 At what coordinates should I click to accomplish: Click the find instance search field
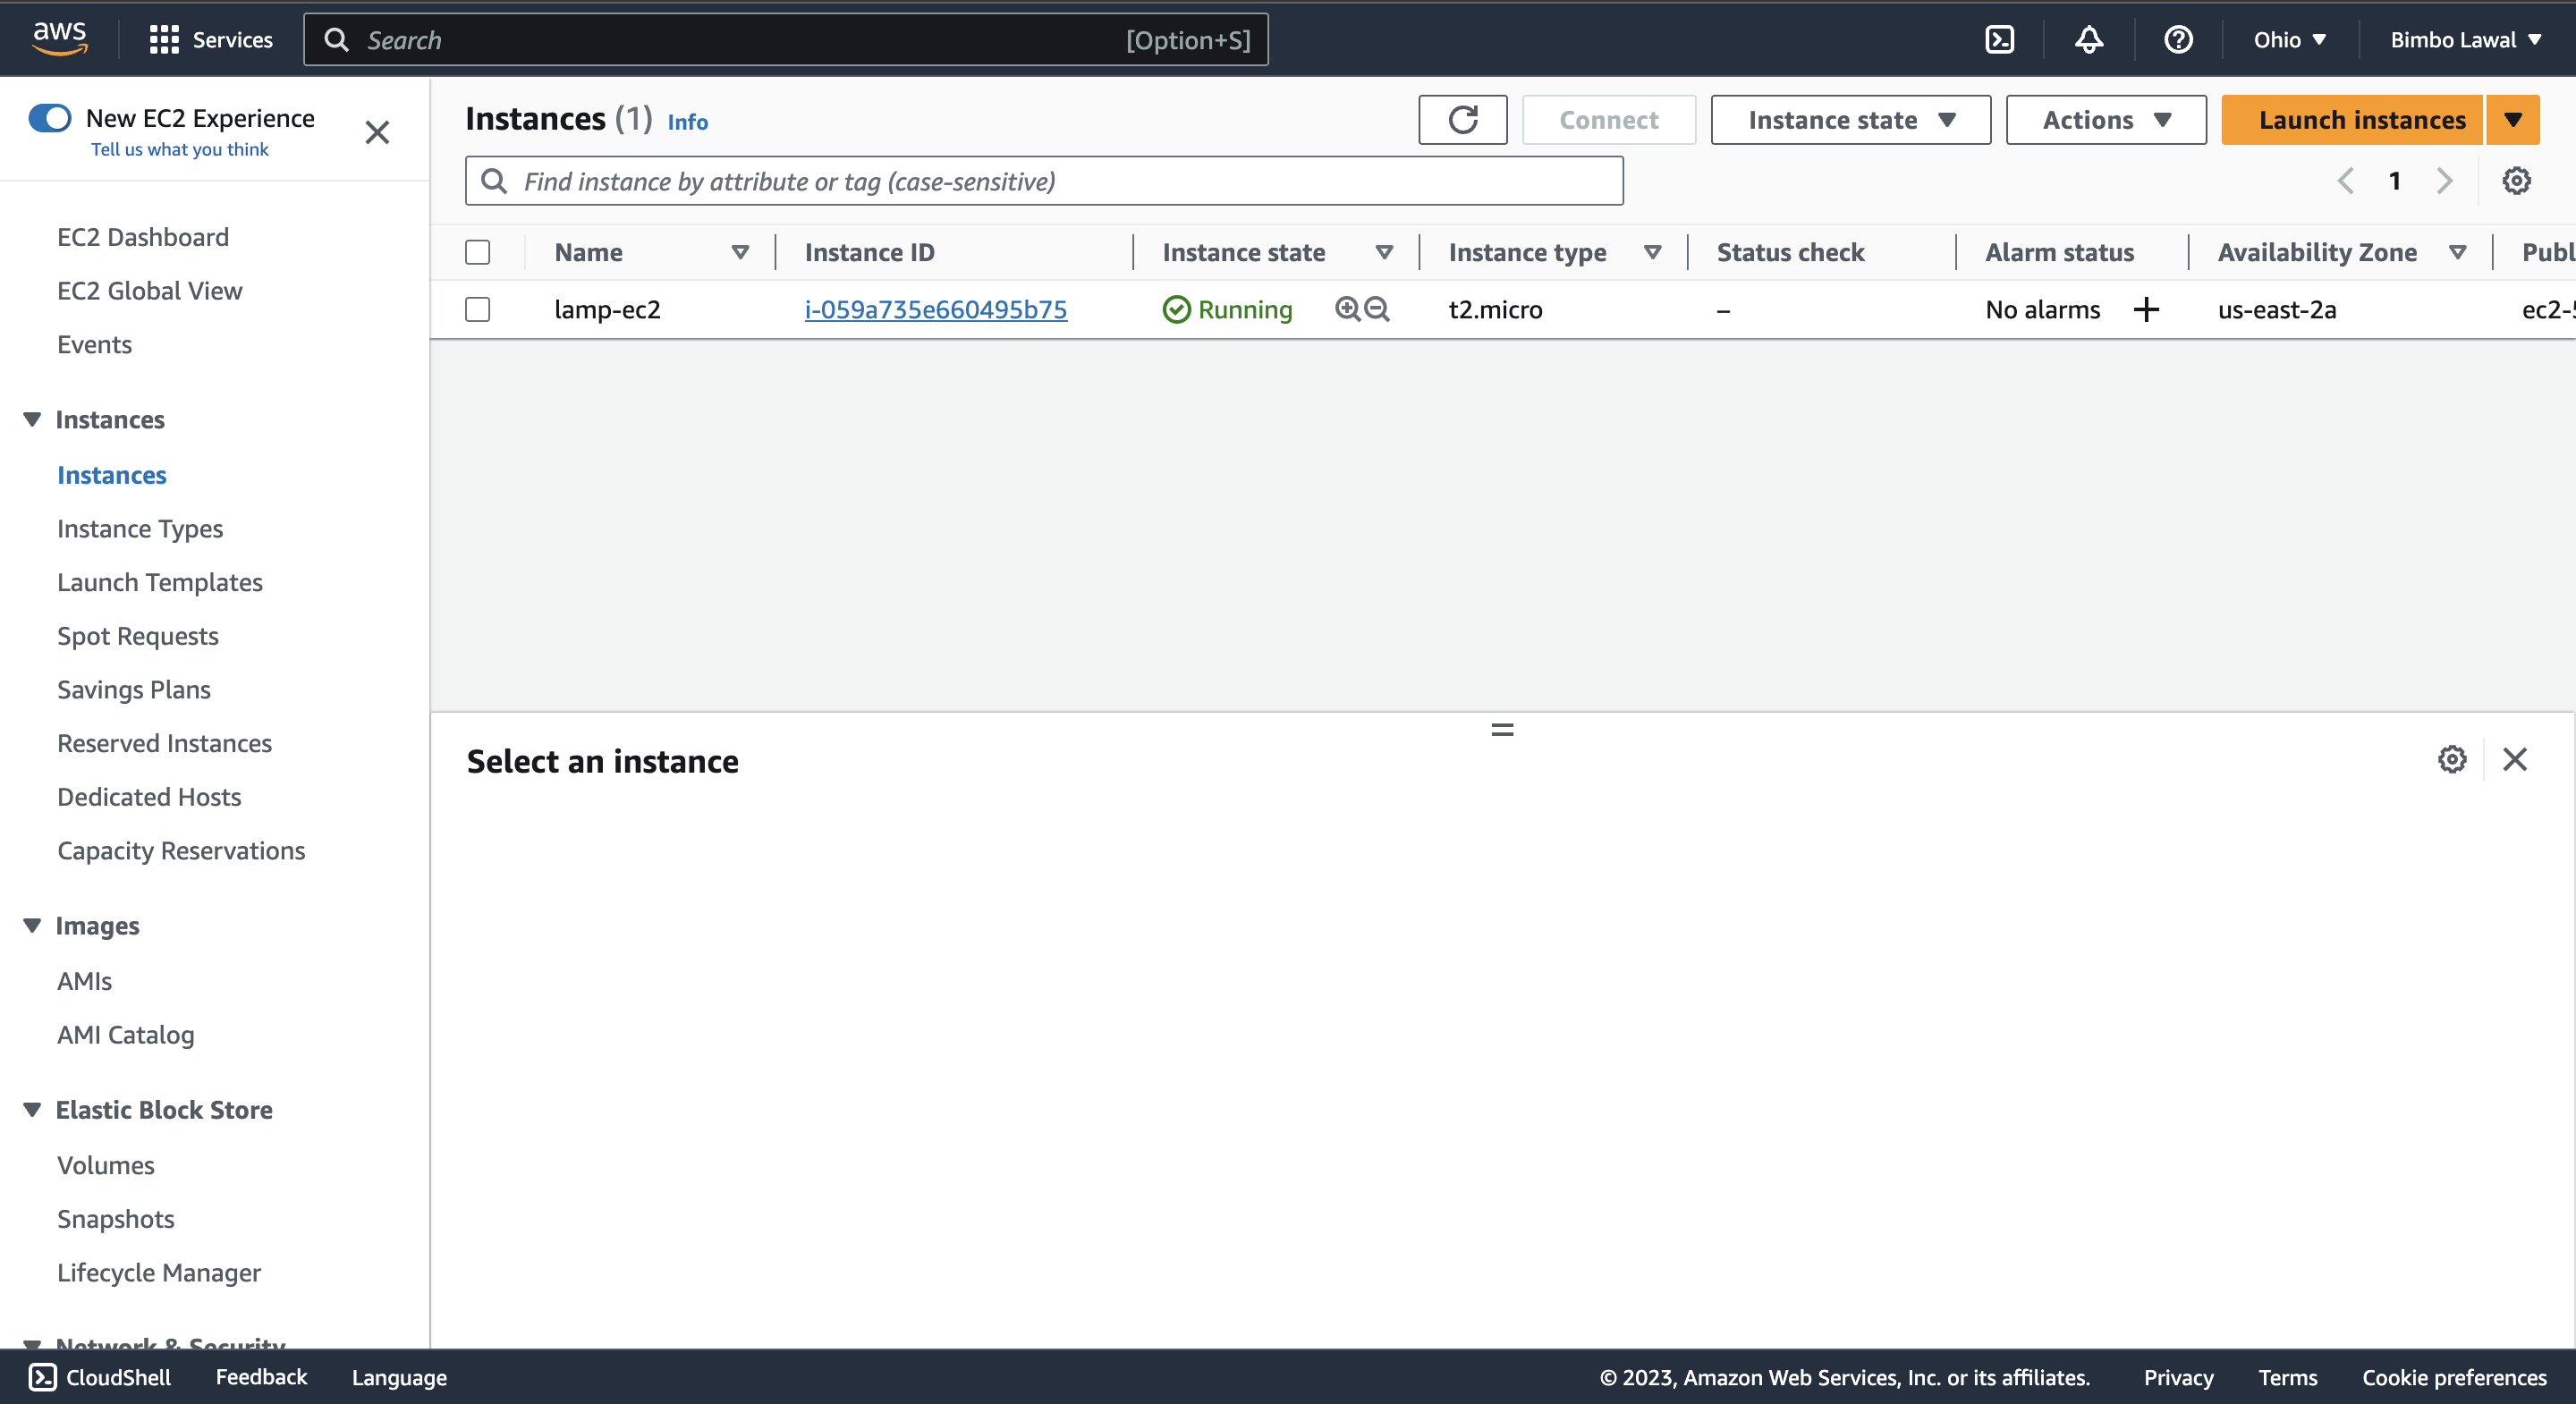point(1043,181)
